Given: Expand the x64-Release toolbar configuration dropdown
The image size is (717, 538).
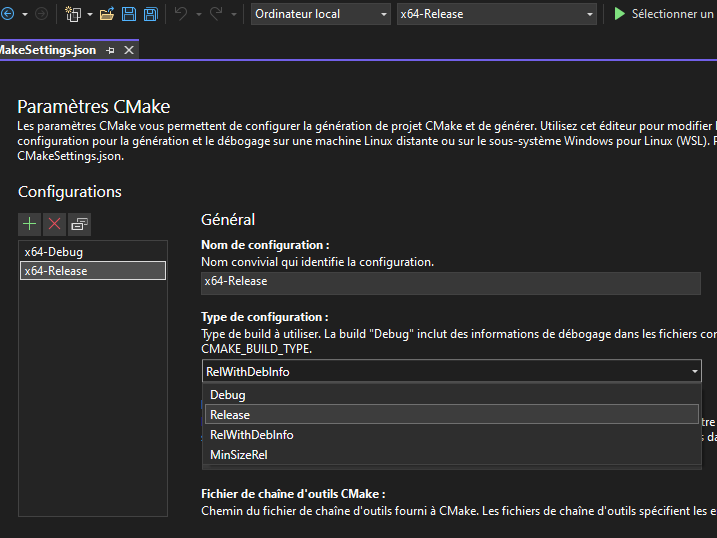Looking at the screenshot, I should pyautogui.click(x=495, y=14).
